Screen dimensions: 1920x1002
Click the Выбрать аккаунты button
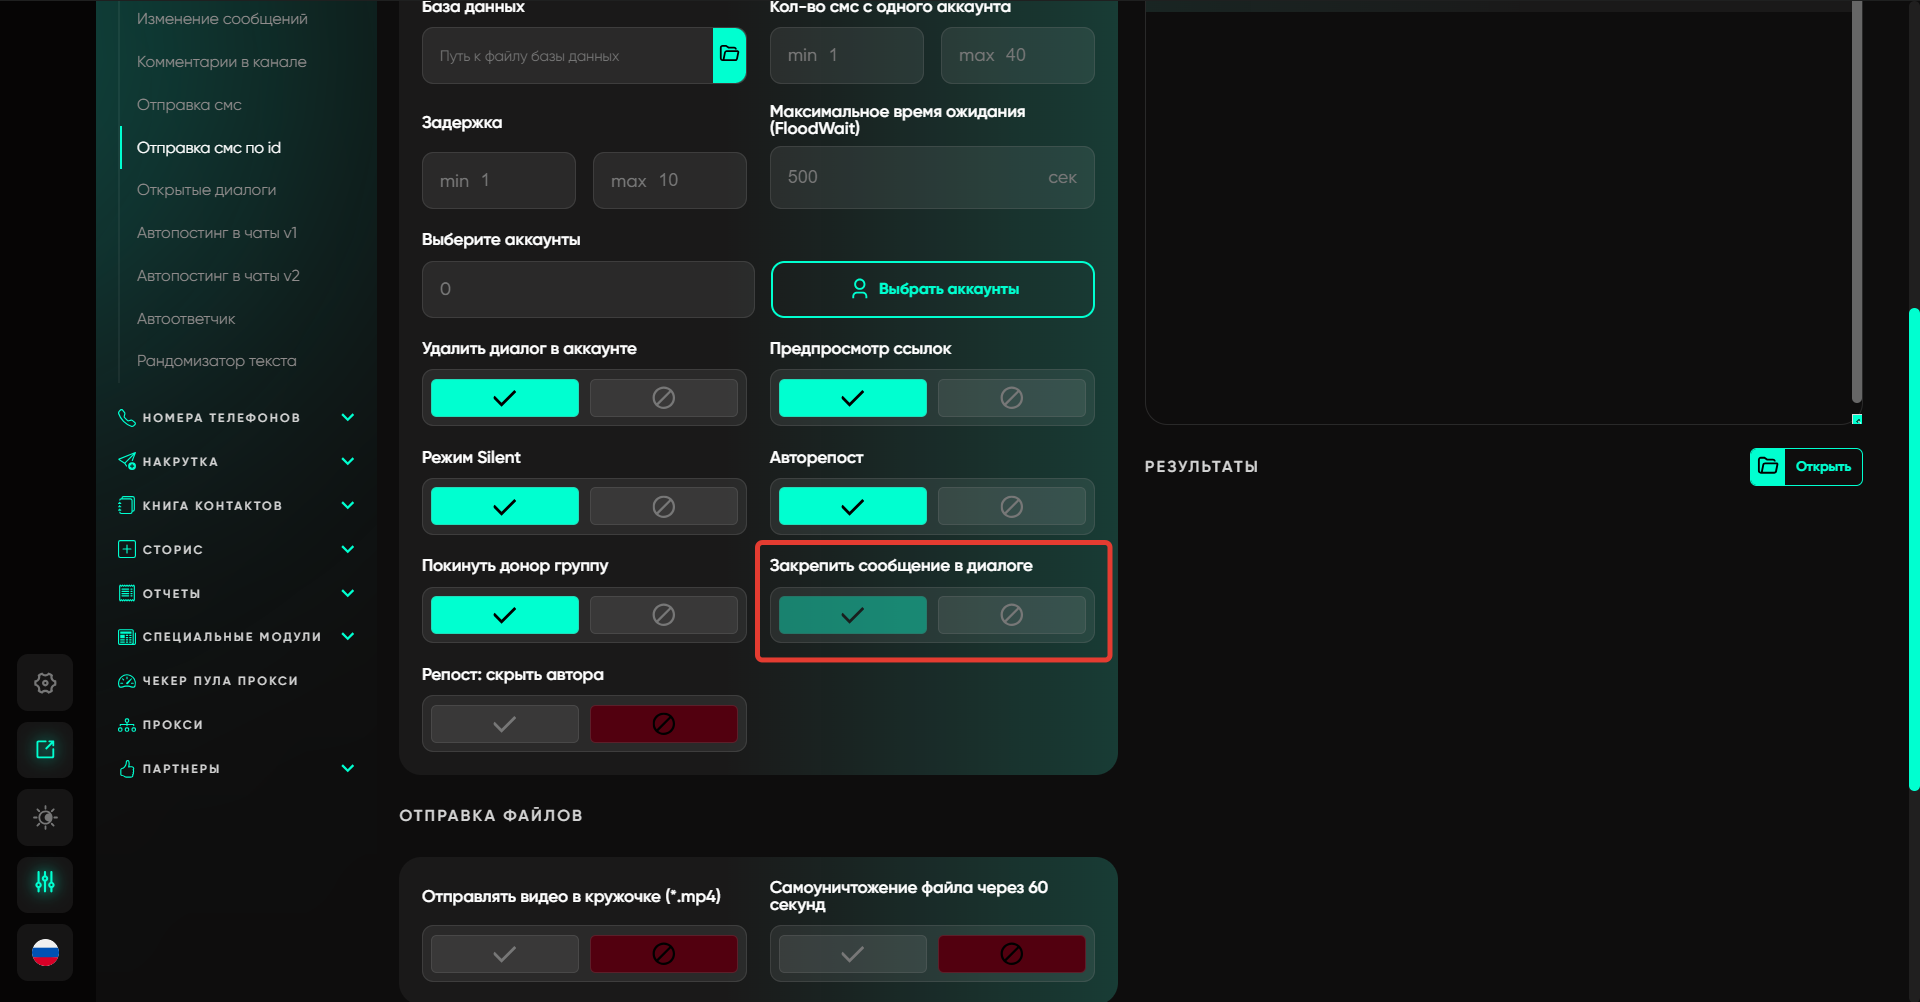click(932, 289)
